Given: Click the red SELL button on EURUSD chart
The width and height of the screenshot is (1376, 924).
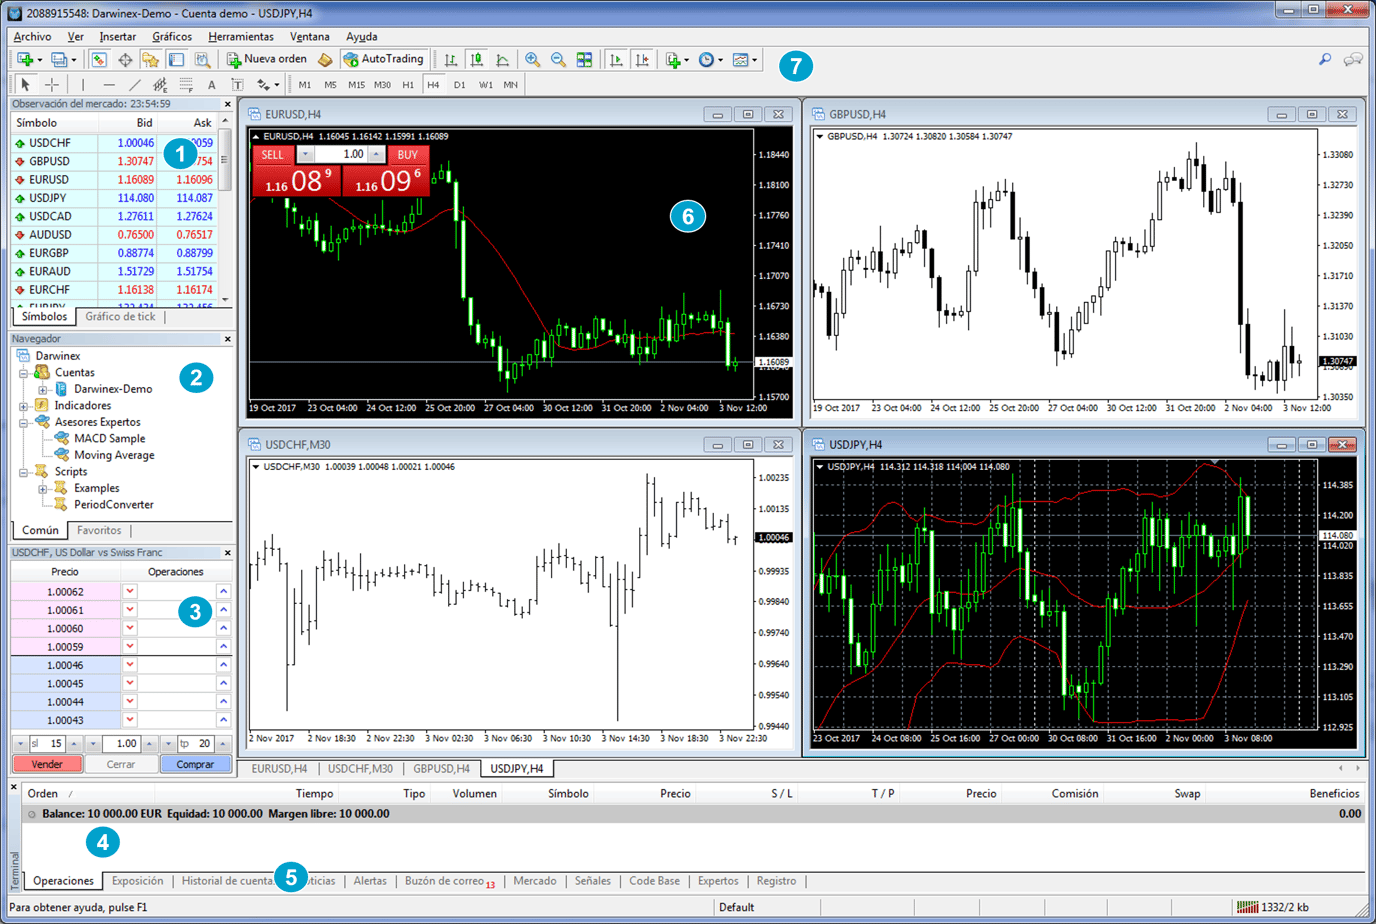Looking at the screenshot, I should pos(272,155).
